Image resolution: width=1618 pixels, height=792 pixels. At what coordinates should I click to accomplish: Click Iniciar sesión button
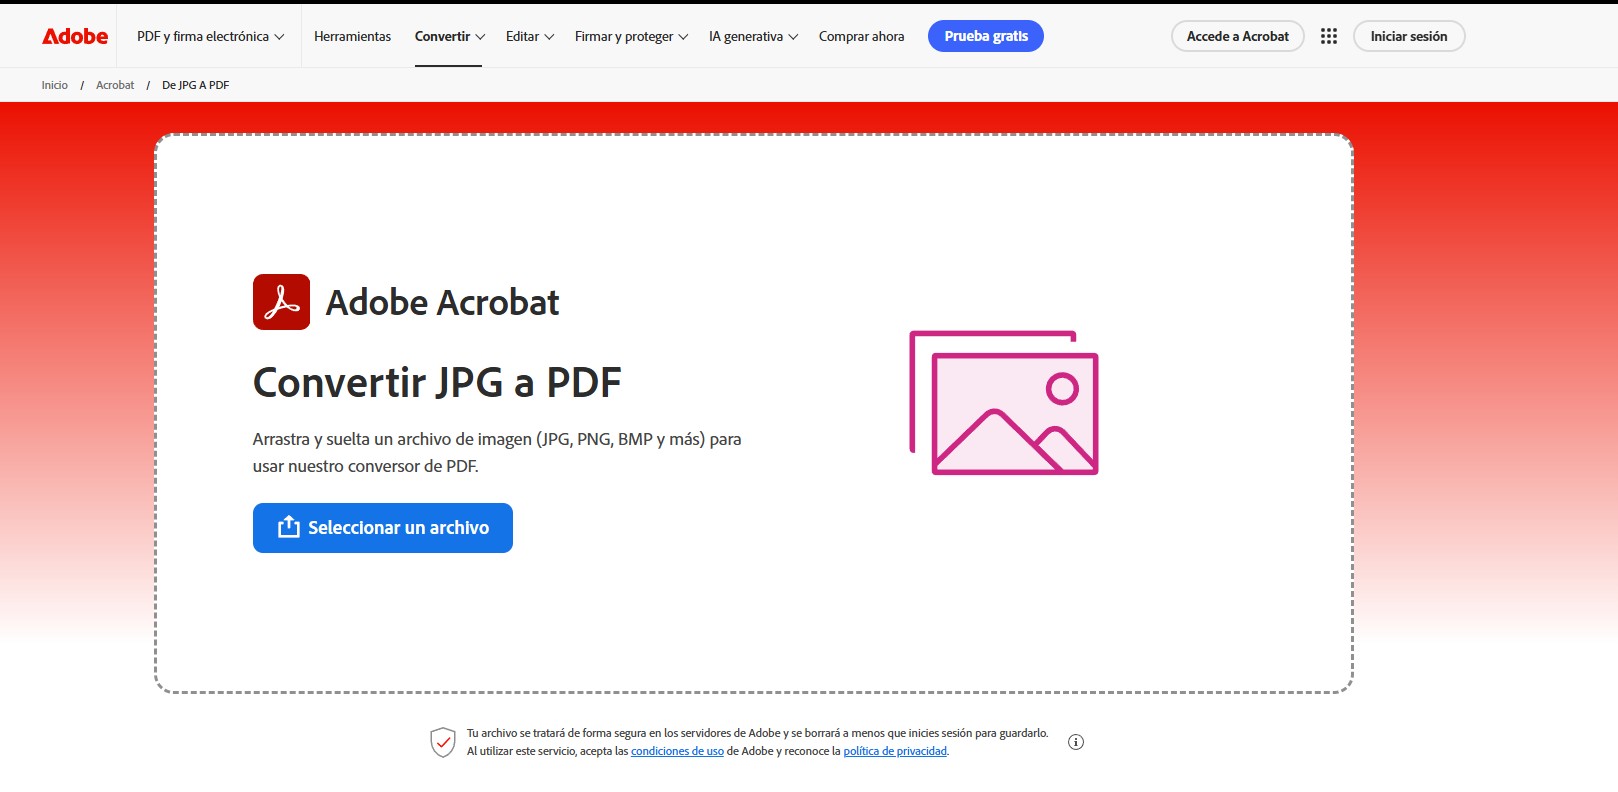(1408, 36)
